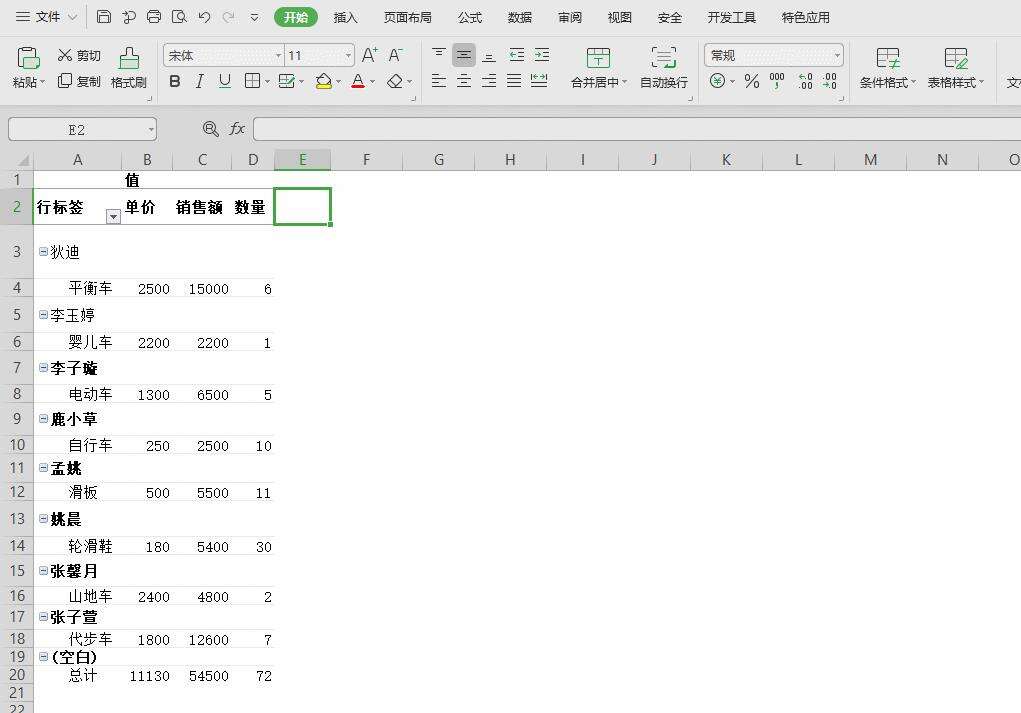Open the number format dropdown 常规
This screenshot has width=1021, height=713.
(x=837, y=55)
